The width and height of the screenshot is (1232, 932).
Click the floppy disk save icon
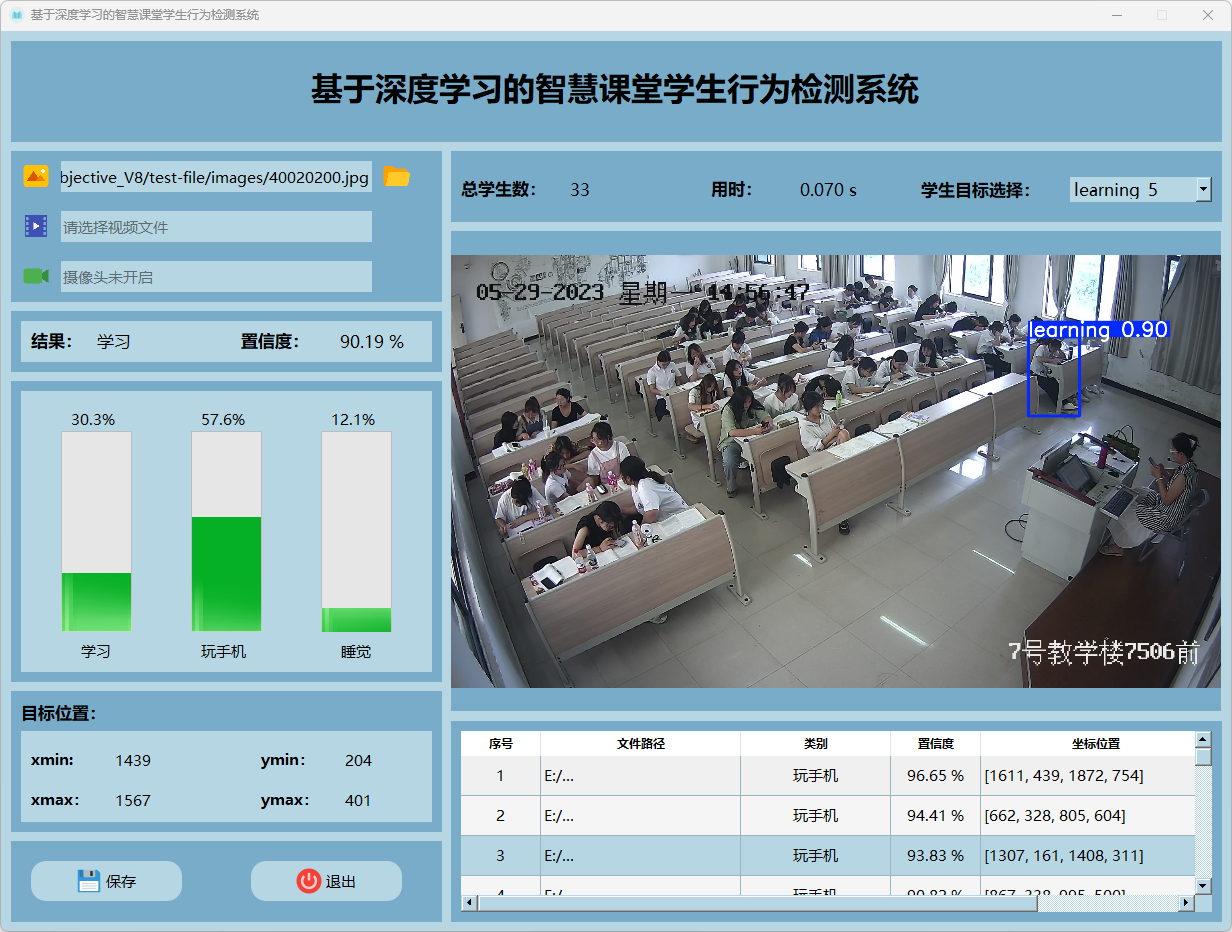coord(89,881)
